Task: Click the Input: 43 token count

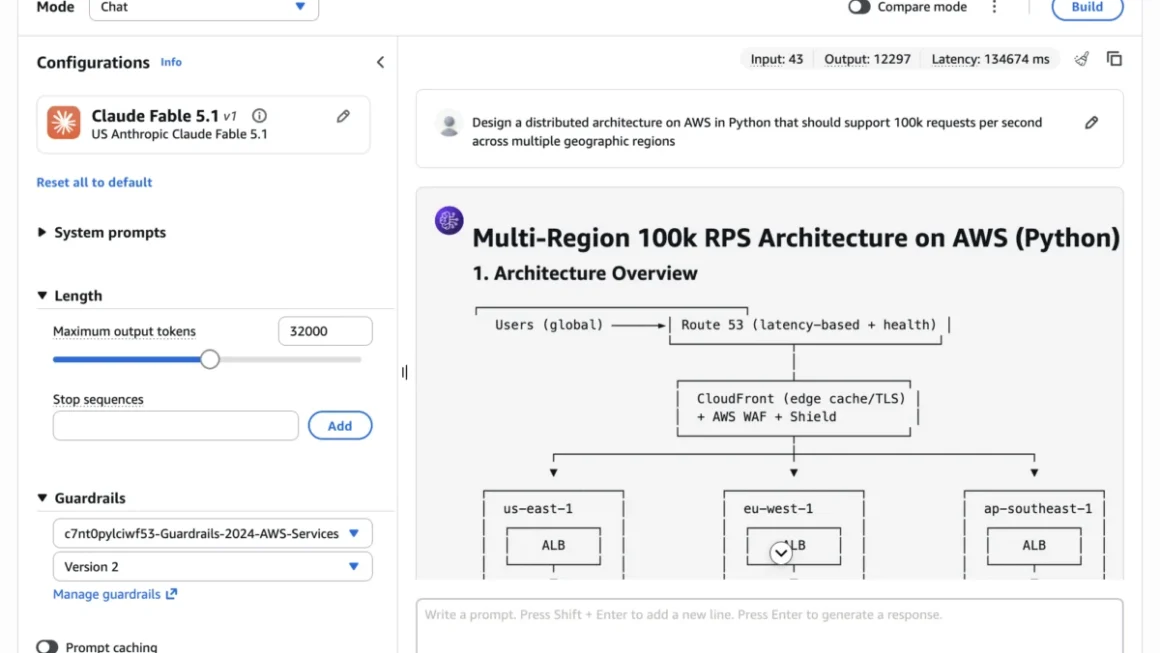Action: click(x=776, y=59)
